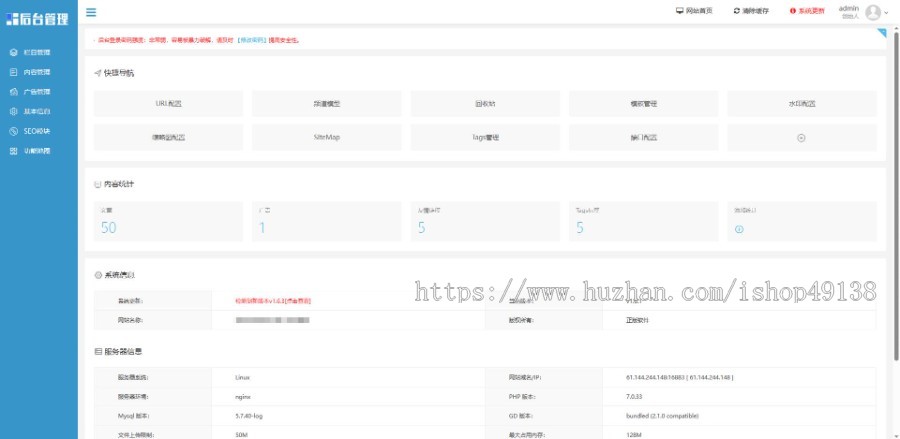Screen dimensions: 900x439
Task: Open the 回收站 quick navigation button
Action: coord(485,104)
